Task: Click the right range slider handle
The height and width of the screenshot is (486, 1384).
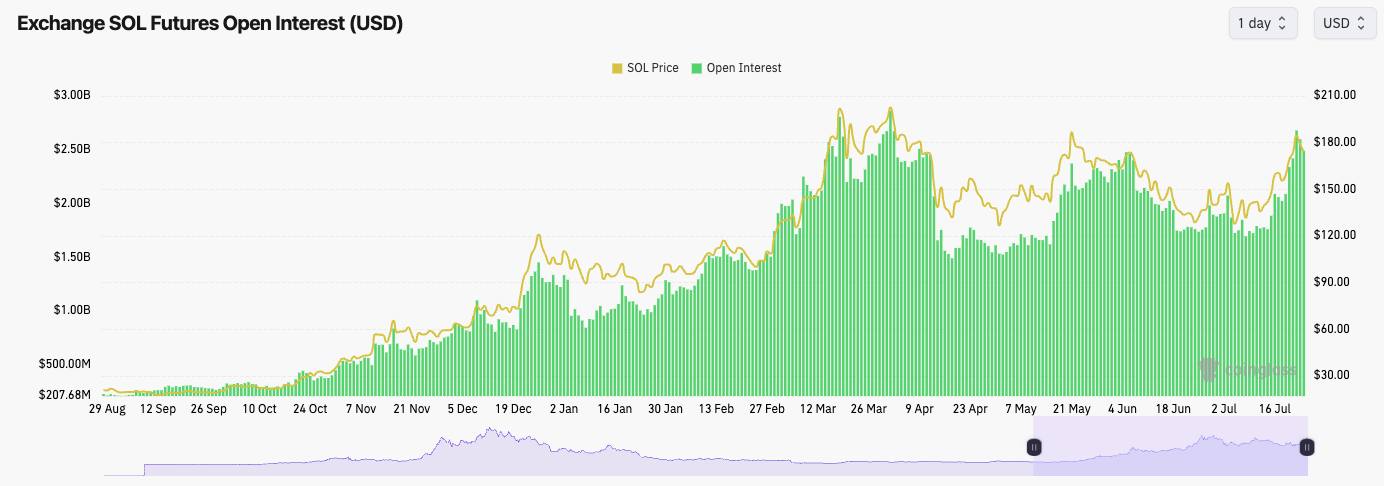Action: pyautogui.click(x=1306, y=448)
